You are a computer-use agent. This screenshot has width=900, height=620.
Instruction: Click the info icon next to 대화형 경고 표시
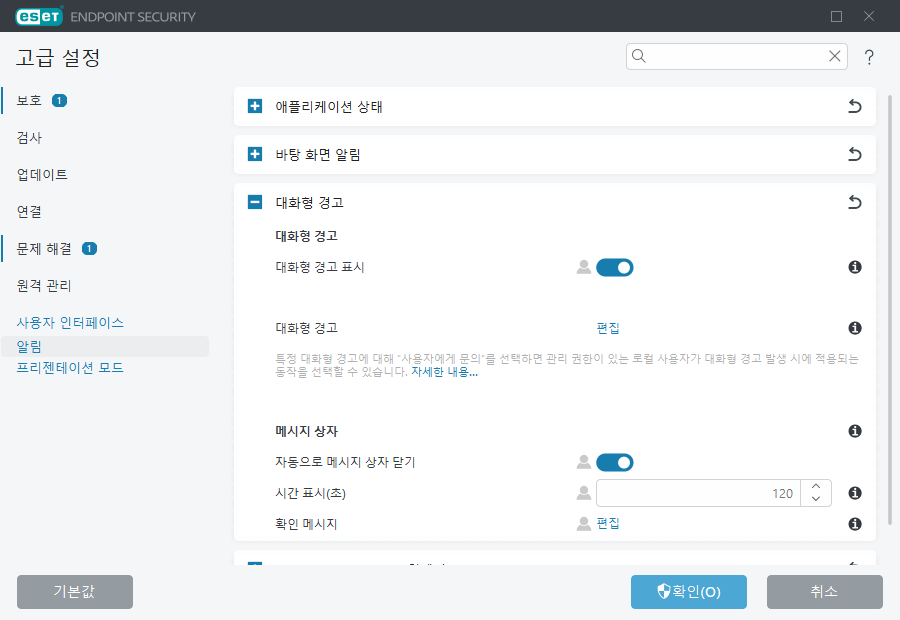tap(854, 267)
